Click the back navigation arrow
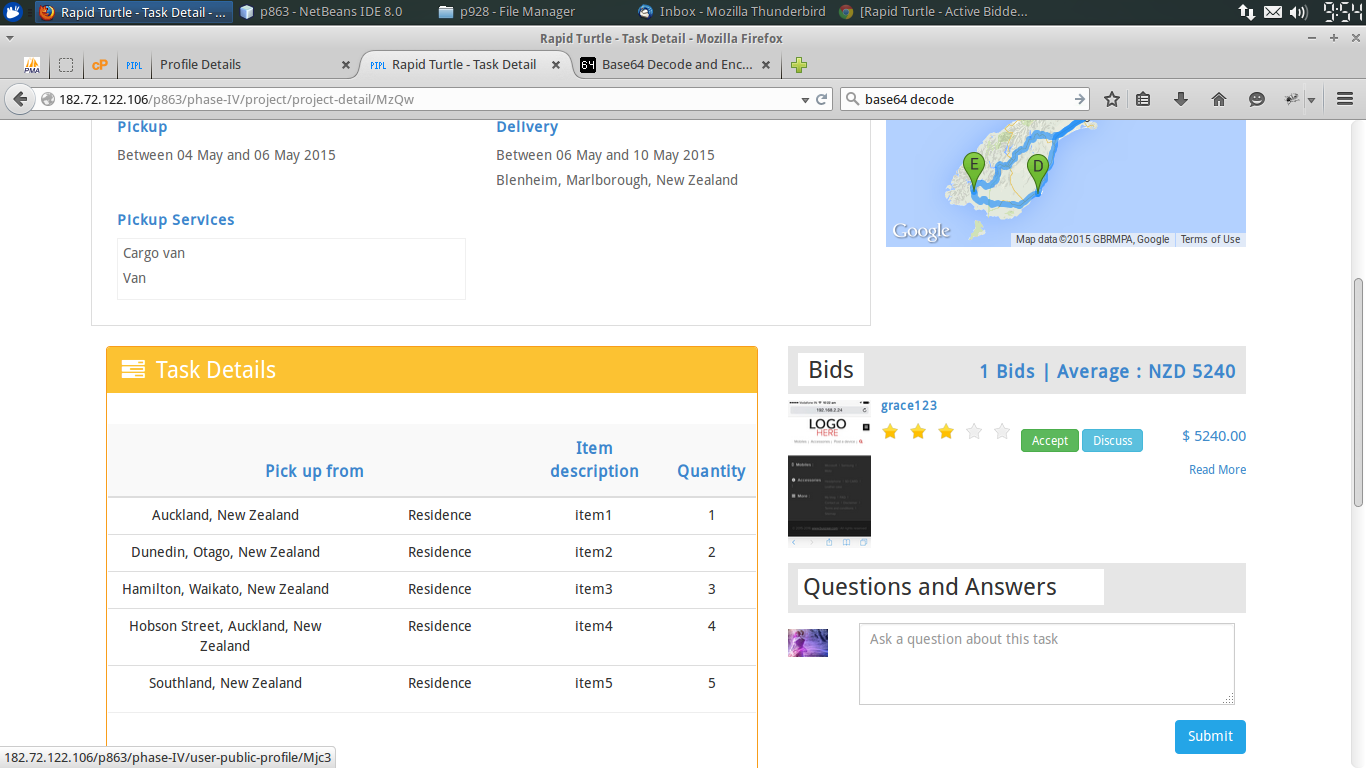This screenshot has width=1366, height=768. pos(20,99)
